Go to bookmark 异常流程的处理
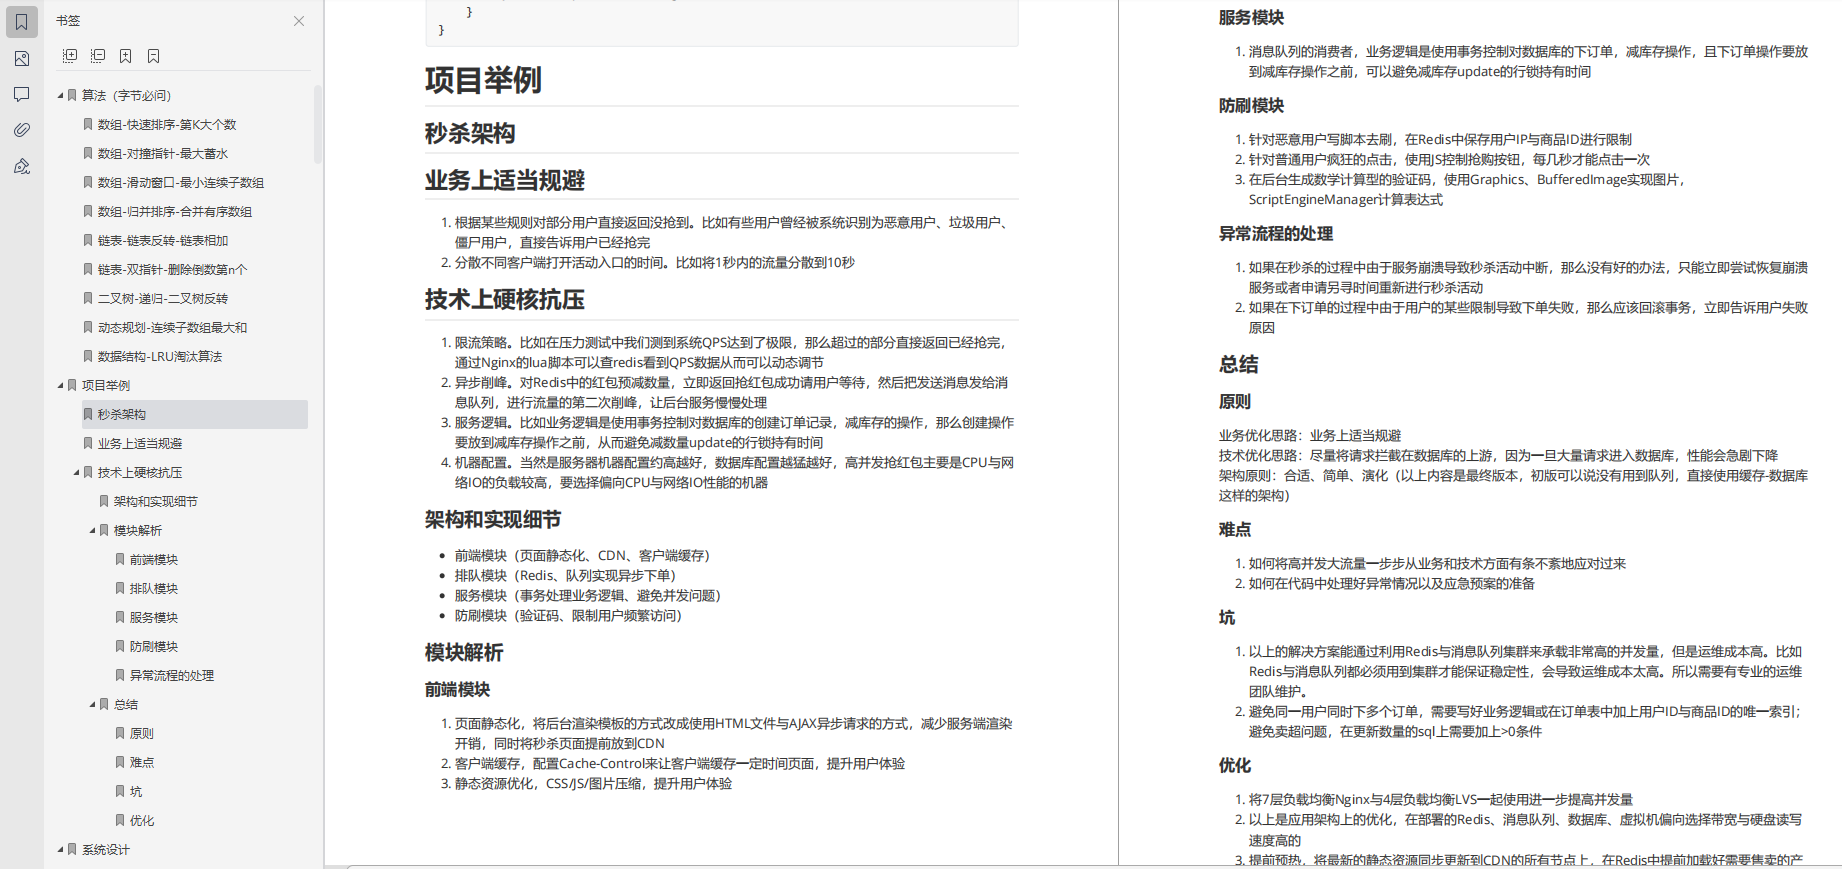Viewport: 1842px width, 869px height. [x=172, y=676]
